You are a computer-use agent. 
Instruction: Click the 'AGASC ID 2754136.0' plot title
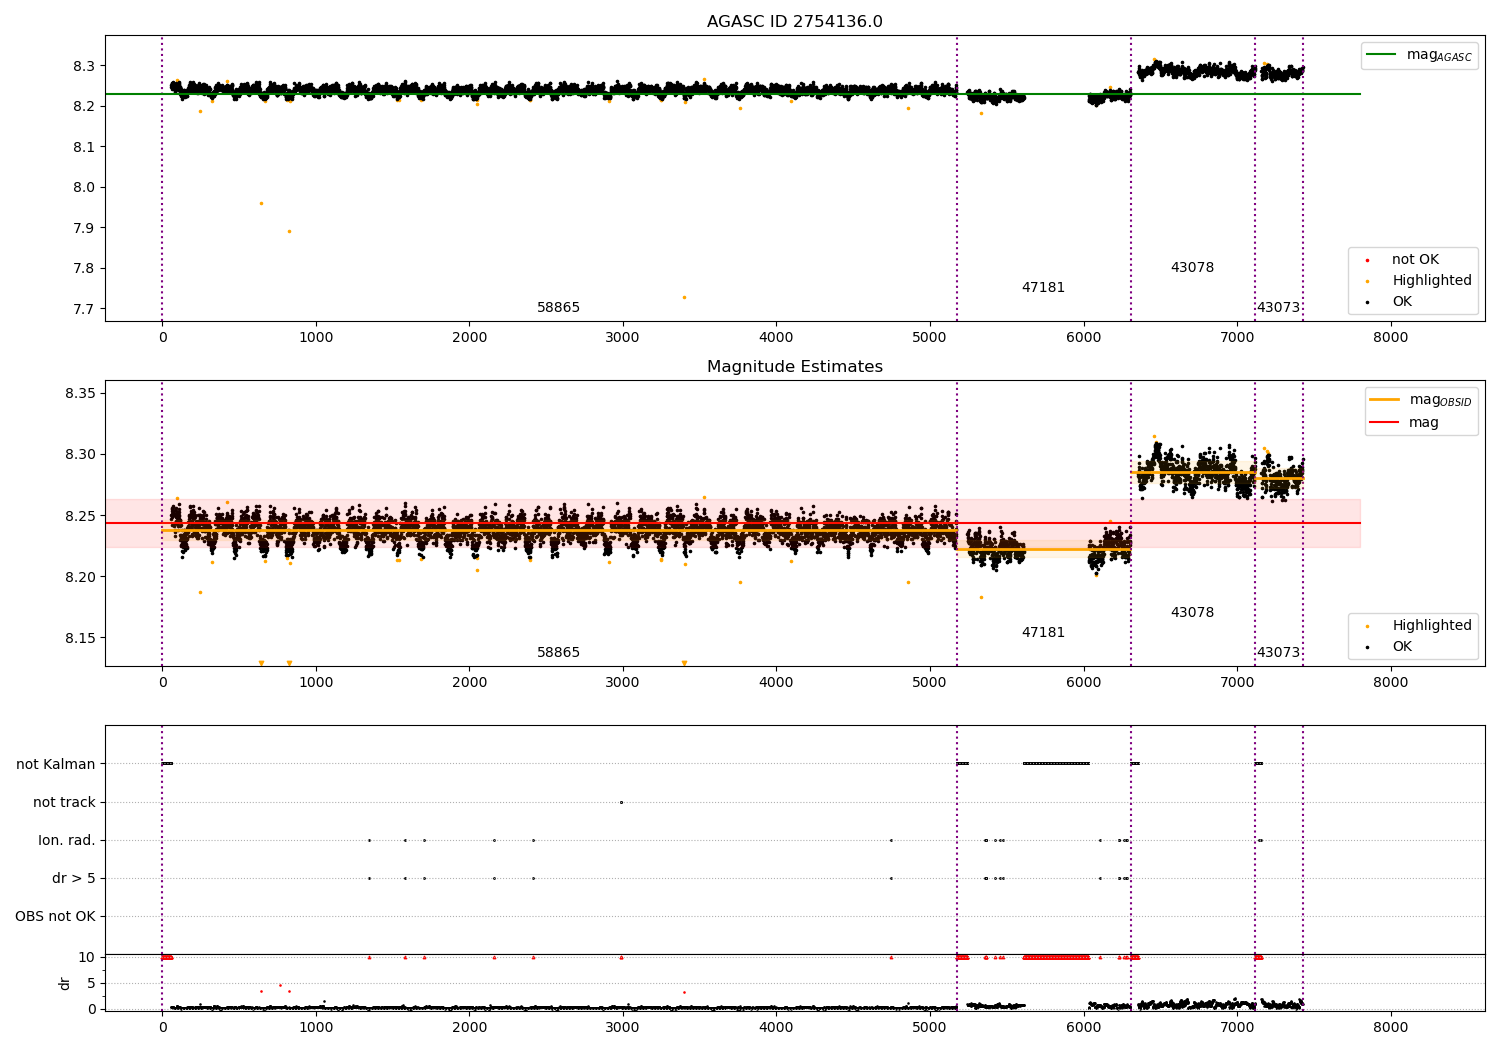(794, 22)
